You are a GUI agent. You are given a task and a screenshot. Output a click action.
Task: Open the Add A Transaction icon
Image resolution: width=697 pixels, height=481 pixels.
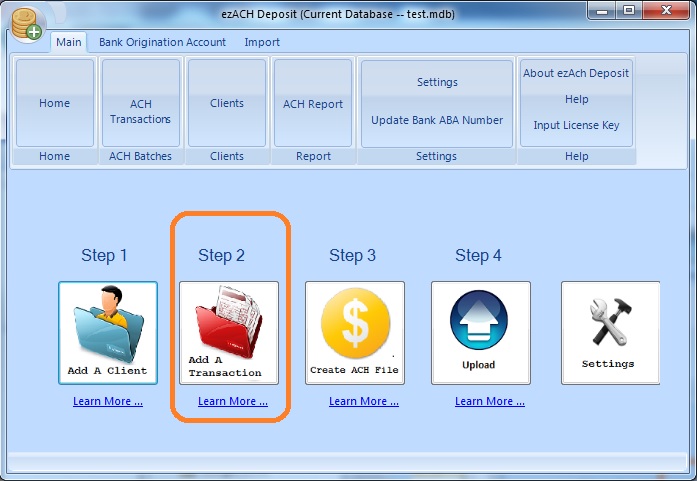[228, 332]
